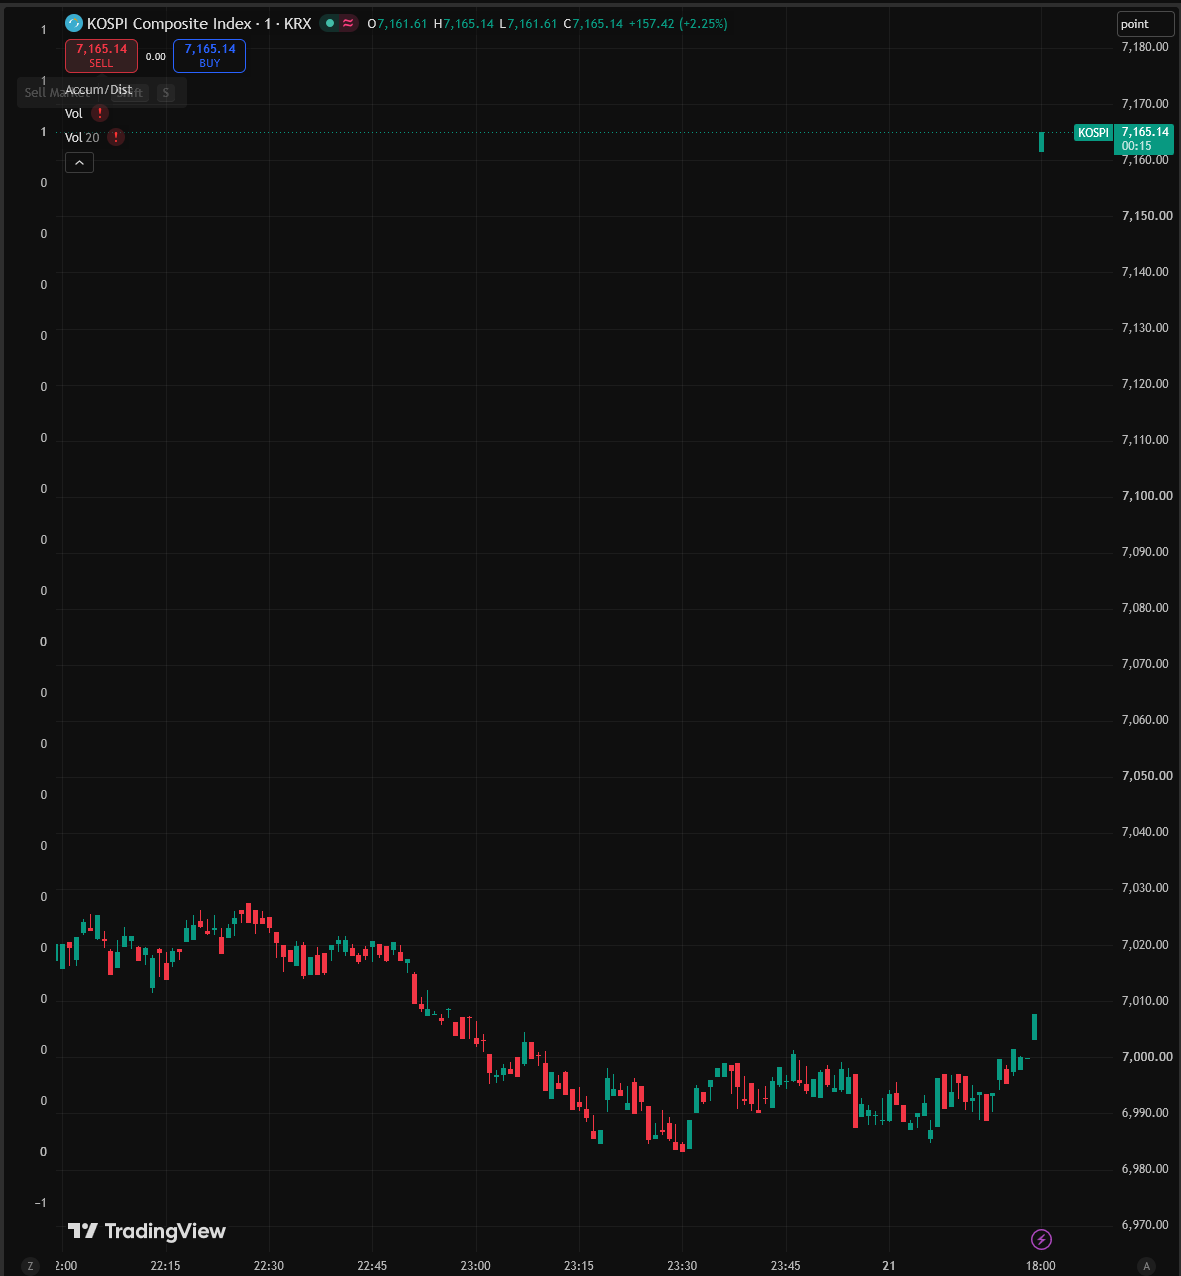Click the 18:00 time axis label
Screen dimensions: 1181x1276
tap(1040, 1266)
